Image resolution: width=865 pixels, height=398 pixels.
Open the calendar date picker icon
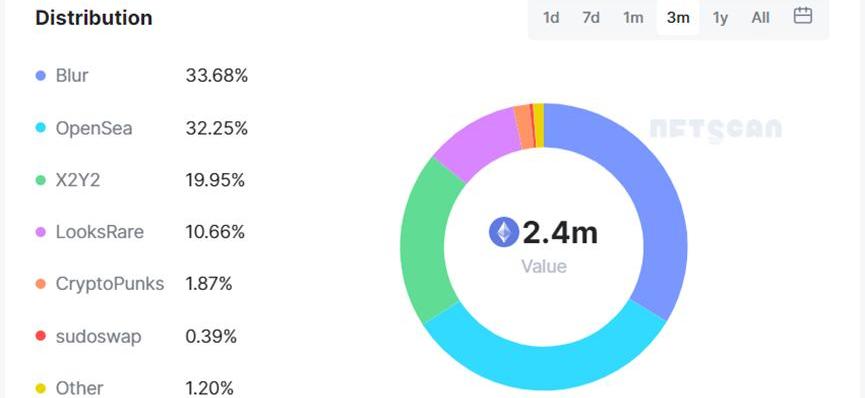803,16
